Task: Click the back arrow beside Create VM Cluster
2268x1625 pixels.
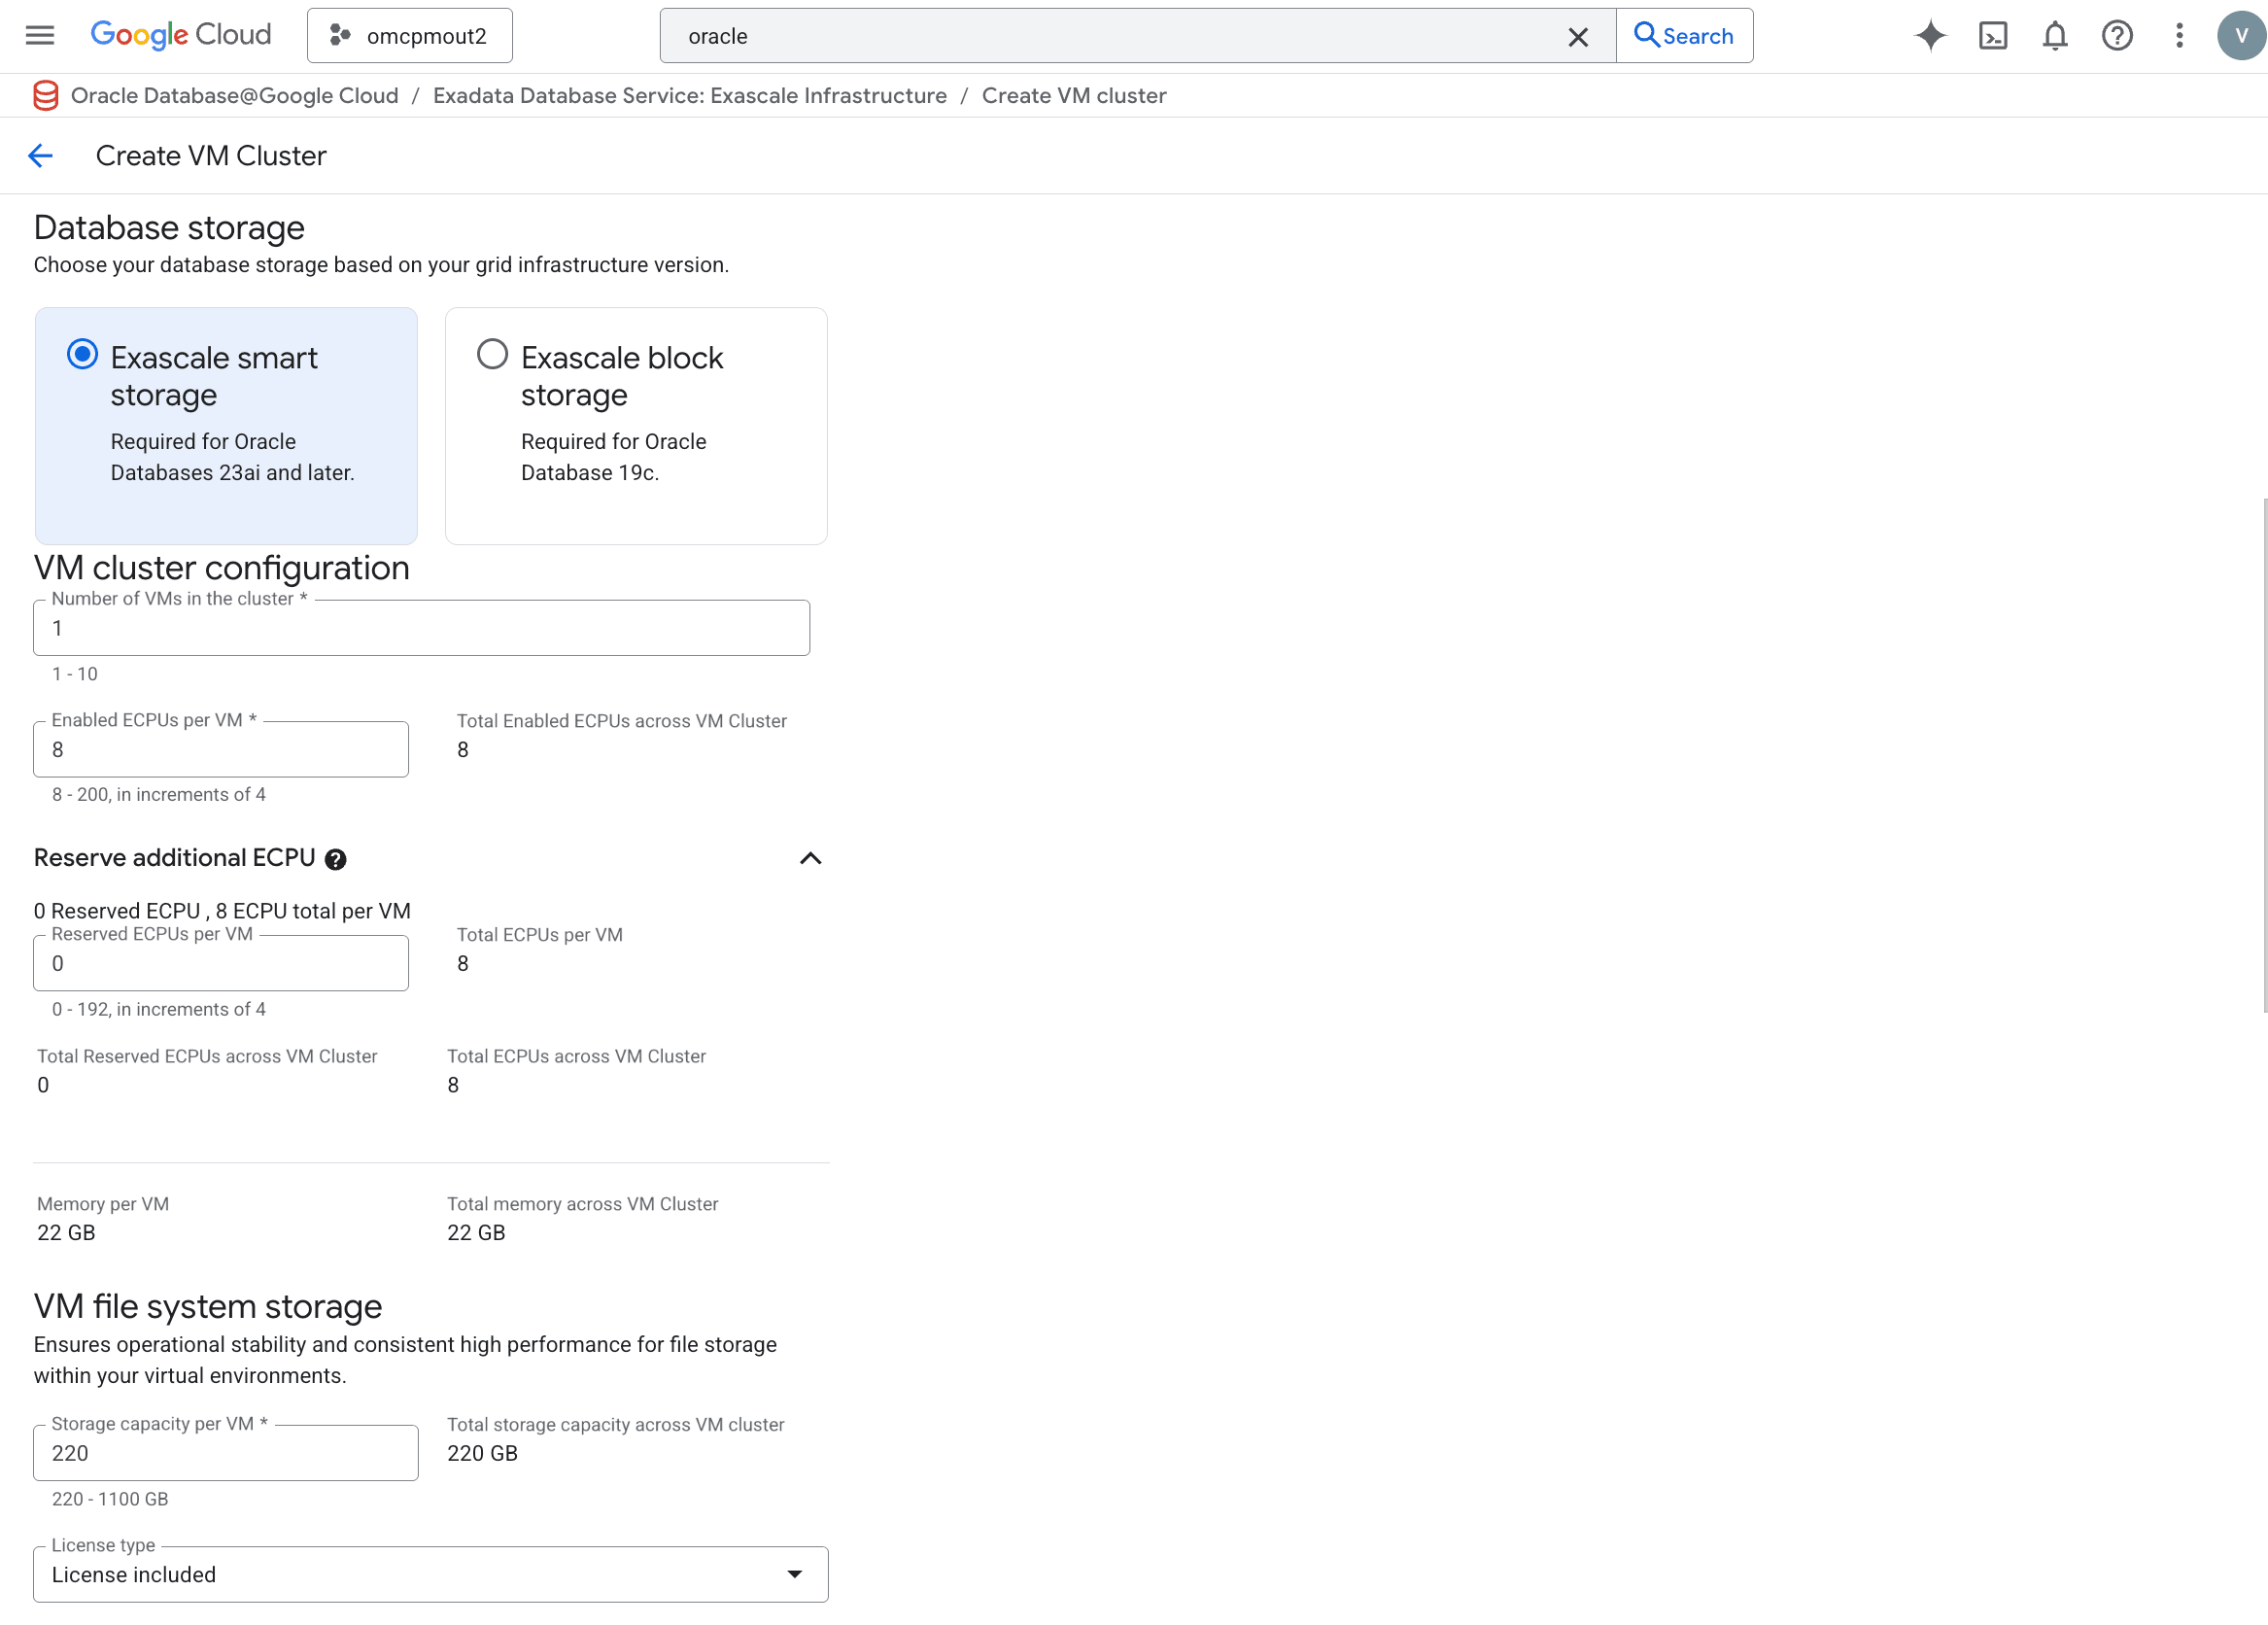Action: coord(40,156)
